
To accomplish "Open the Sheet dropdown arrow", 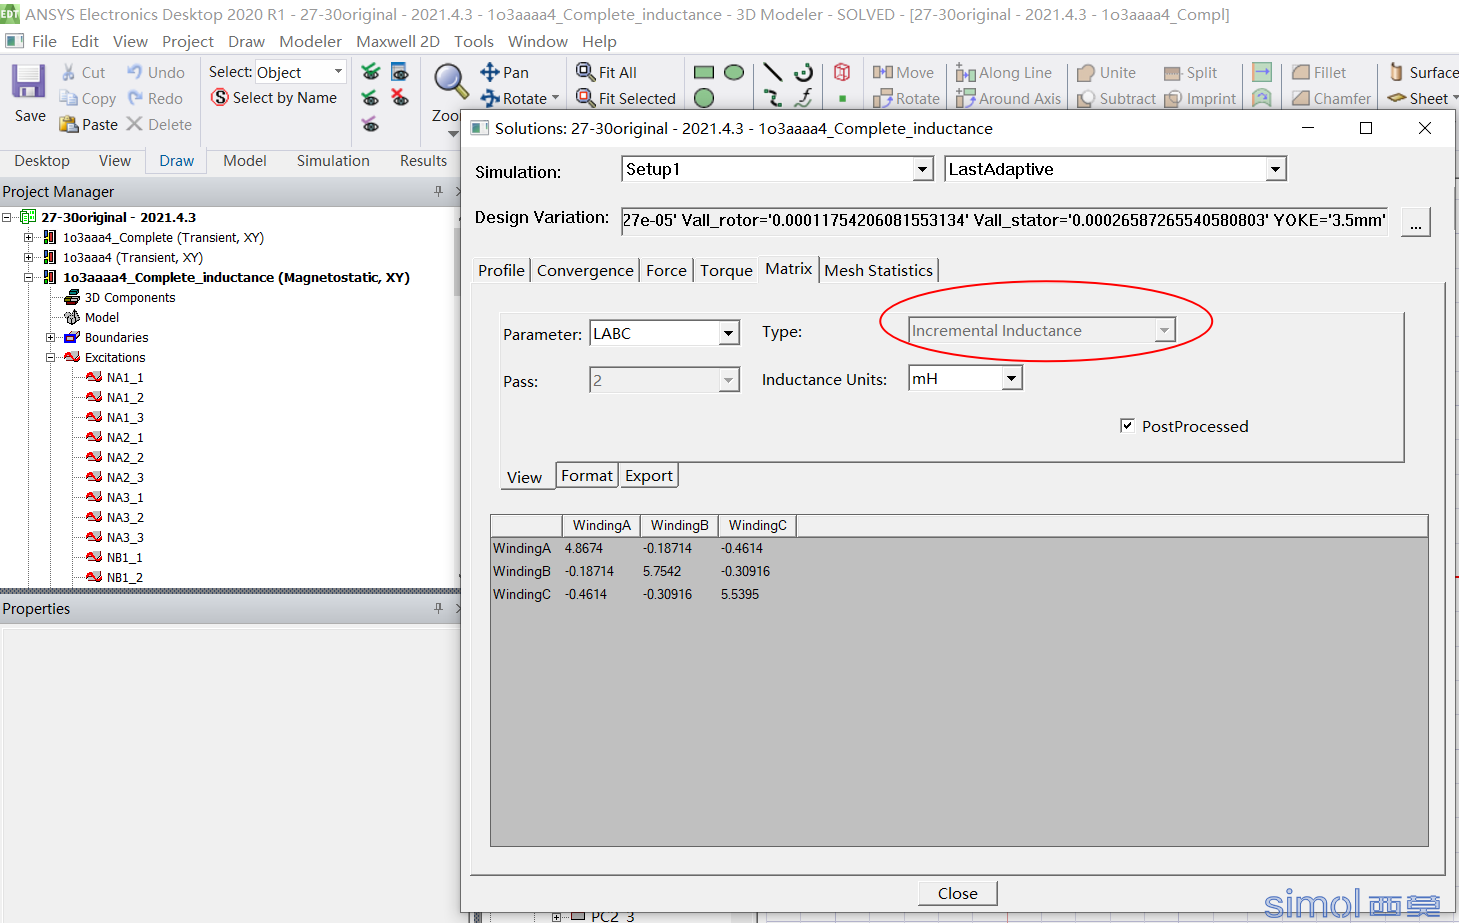I will click(1455, 98).
